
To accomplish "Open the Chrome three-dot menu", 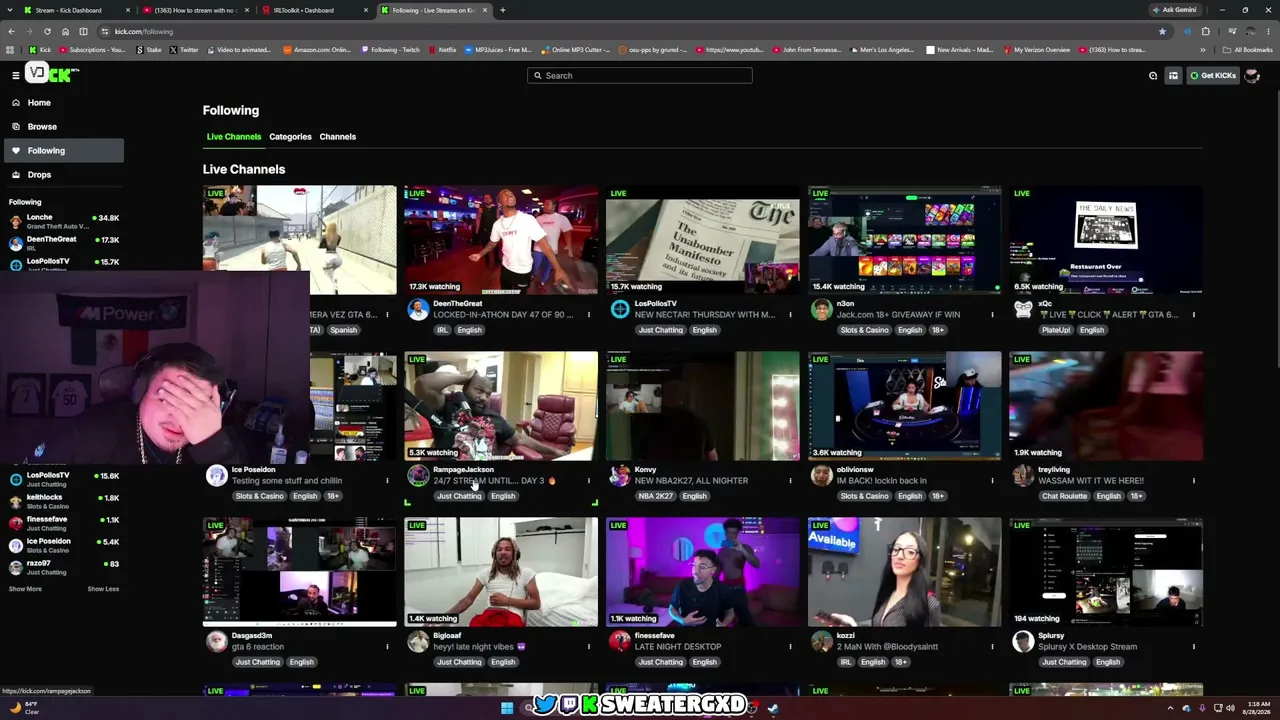I will tap(1269, 31).
